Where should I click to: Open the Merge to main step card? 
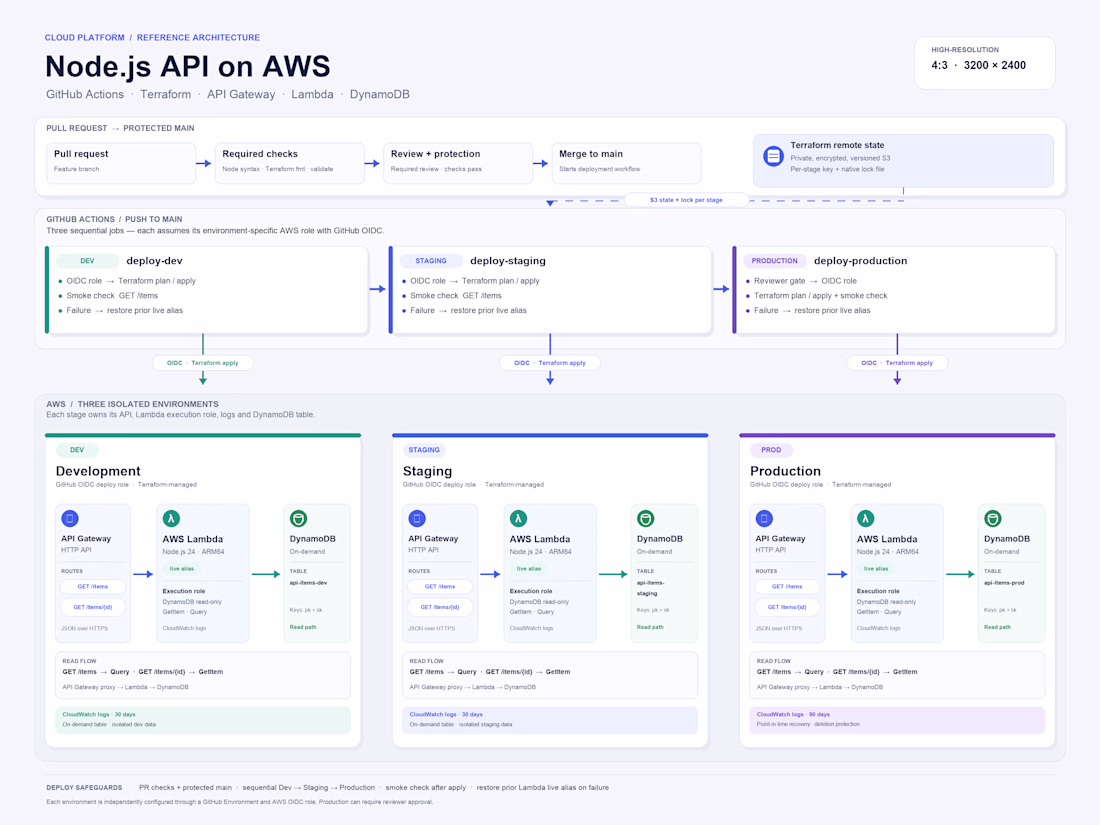[626, 163]
